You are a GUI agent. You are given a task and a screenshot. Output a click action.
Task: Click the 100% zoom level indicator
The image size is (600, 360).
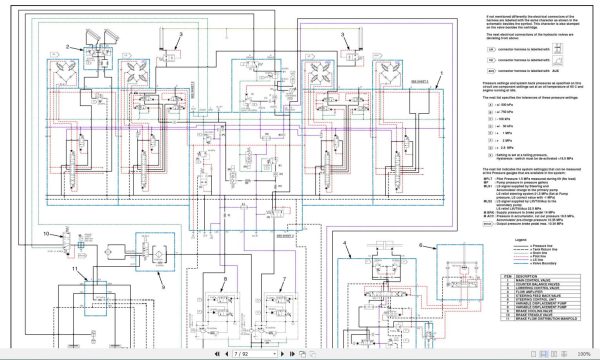pyautogui.click(x=584, y=354)
